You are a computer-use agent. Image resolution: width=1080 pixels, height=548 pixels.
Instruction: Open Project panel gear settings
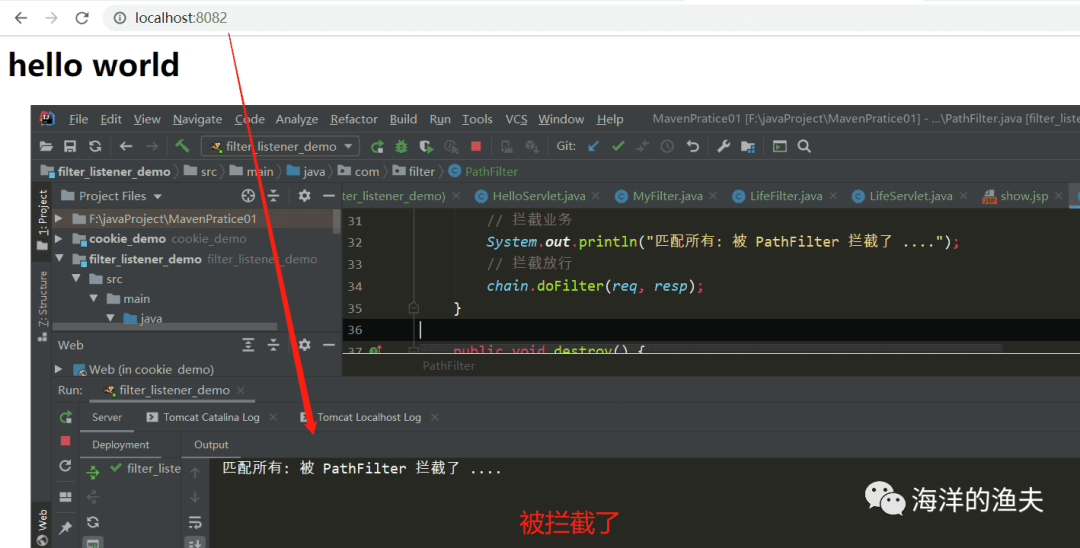pyautogui.click(x=304, y=196)
